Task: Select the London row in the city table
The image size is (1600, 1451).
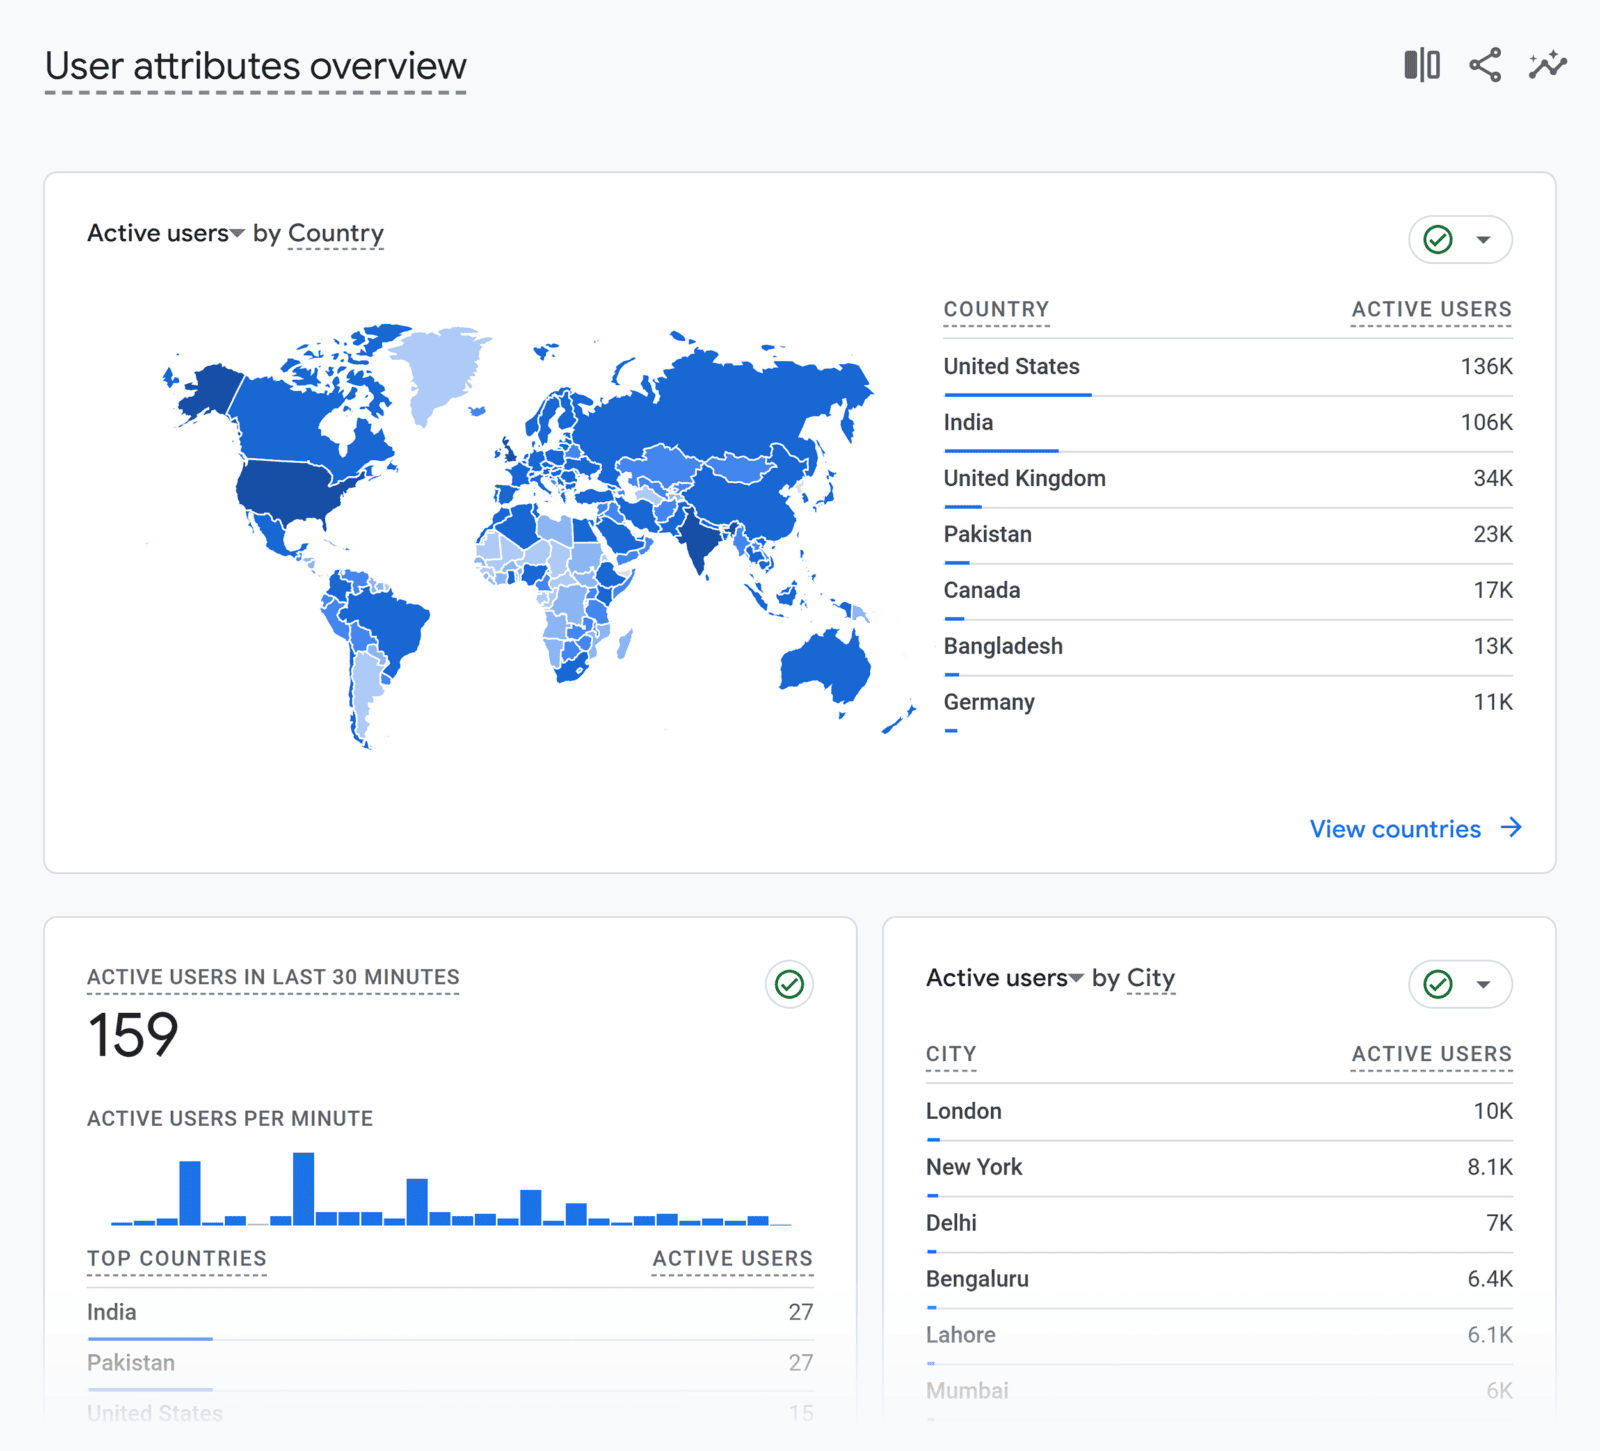Action: pyautogui.click(x=963, y=1111)
